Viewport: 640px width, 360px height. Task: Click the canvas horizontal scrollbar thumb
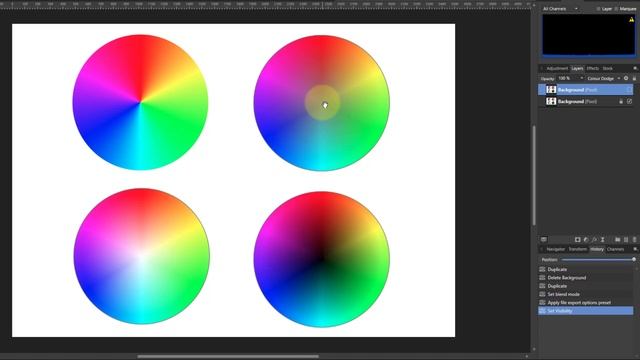[x=228, y=356]
